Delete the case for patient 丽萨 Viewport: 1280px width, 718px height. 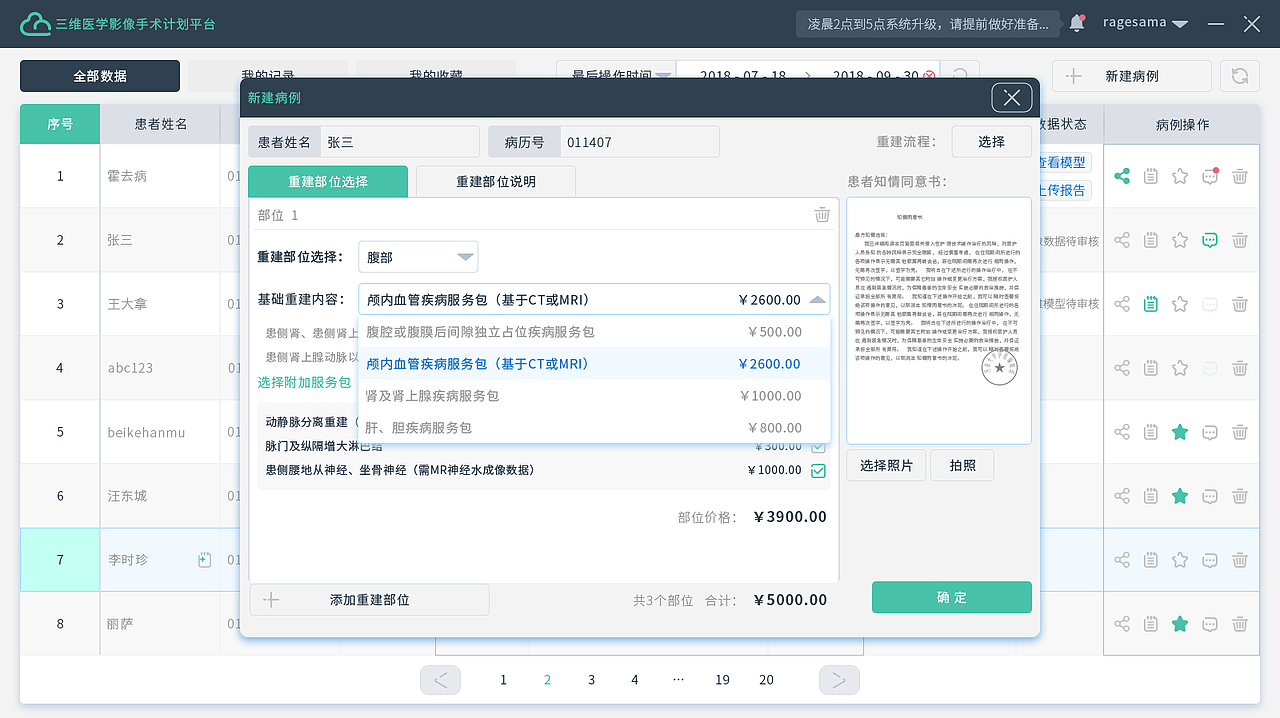point(1240,623)
